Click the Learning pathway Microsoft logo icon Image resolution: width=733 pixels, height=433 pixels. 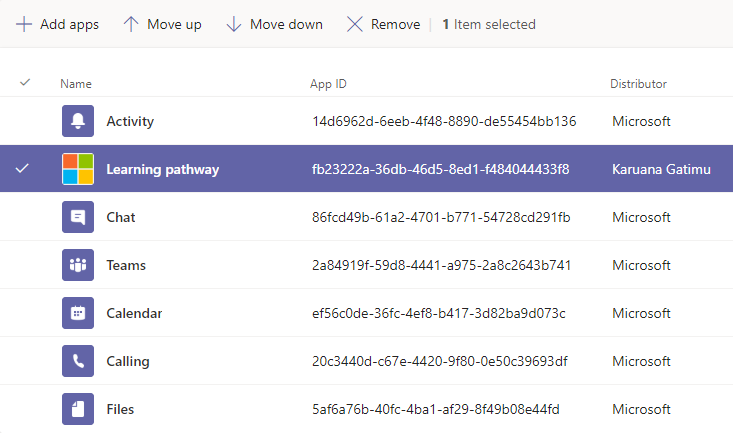coord(78,169)
